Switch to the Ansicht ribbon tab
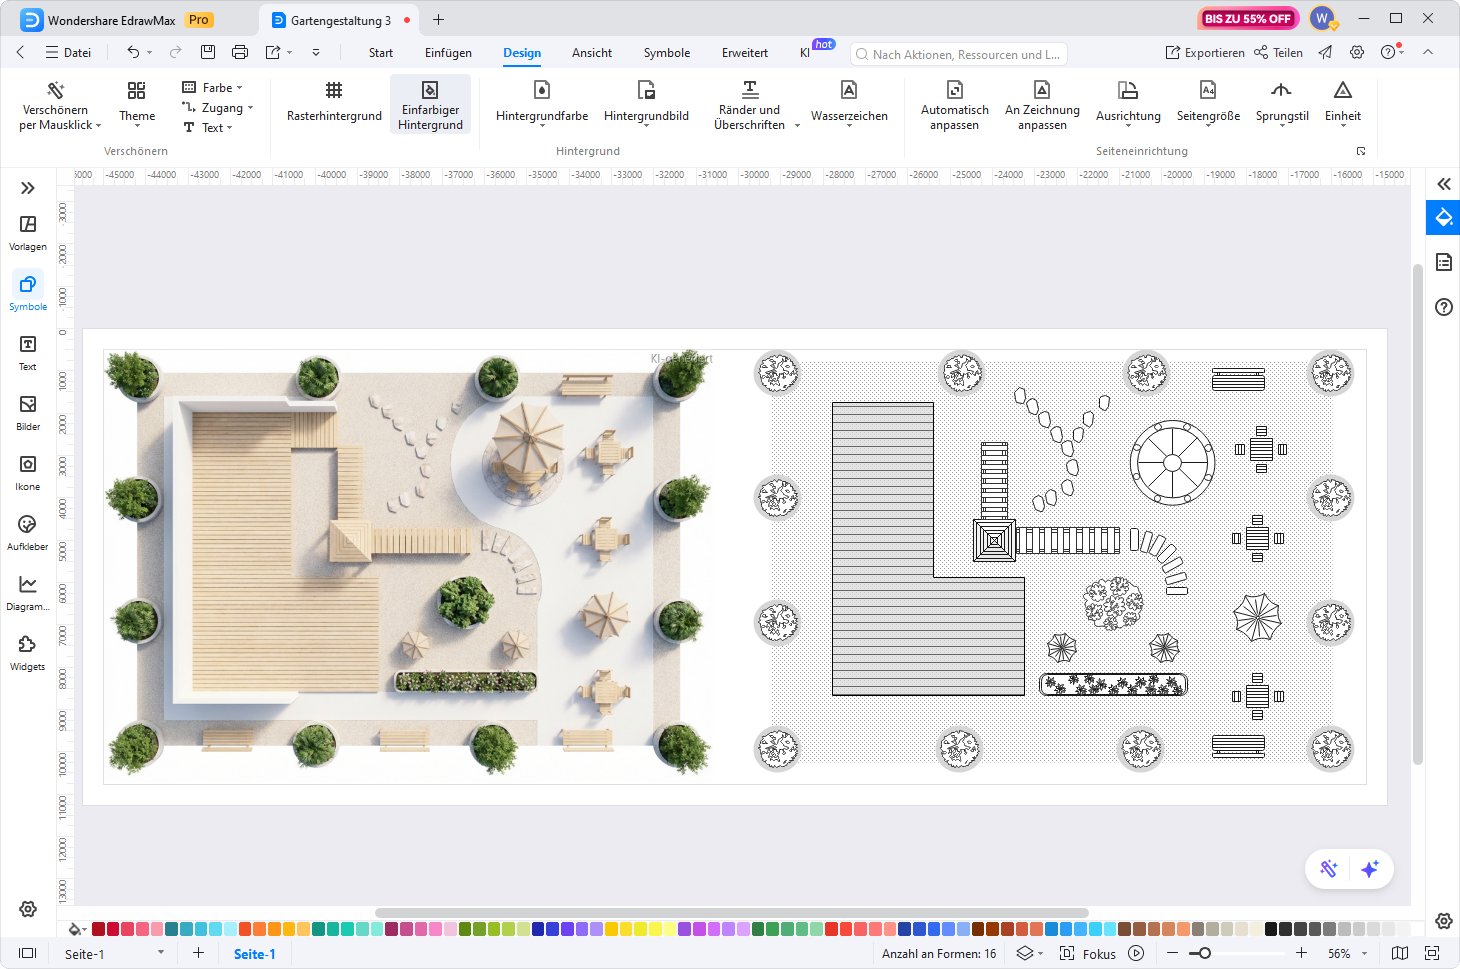 [x=591, y=53]
